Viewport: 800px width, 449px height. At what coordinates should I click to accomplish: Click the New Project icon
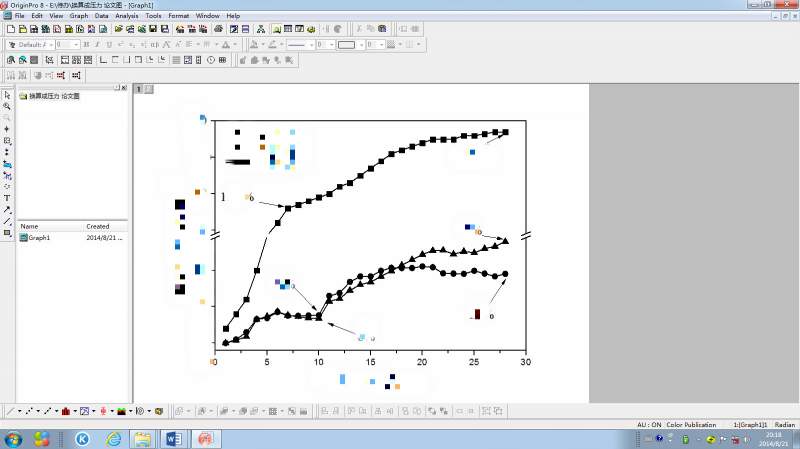click(x=11, y=29)
